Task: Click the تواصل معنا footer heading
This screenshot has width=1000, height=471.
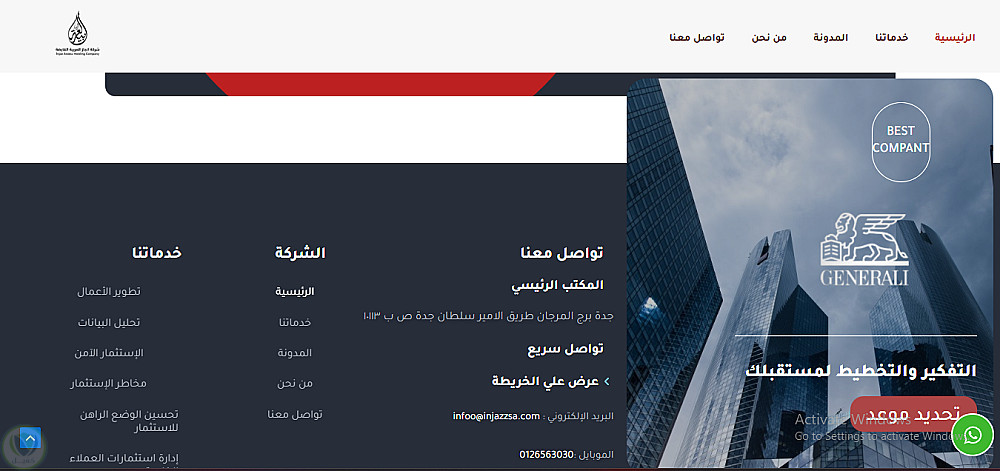Action: pos(562,253)
